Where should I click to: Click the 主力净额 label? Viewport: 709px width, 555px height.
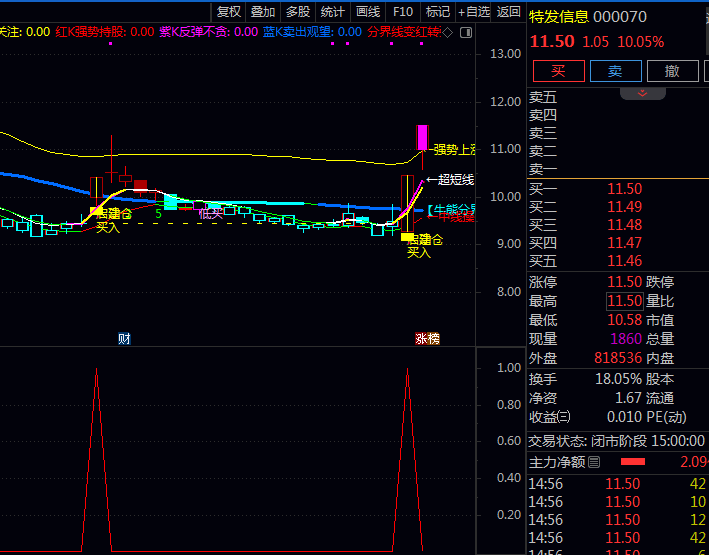point(557,462)
